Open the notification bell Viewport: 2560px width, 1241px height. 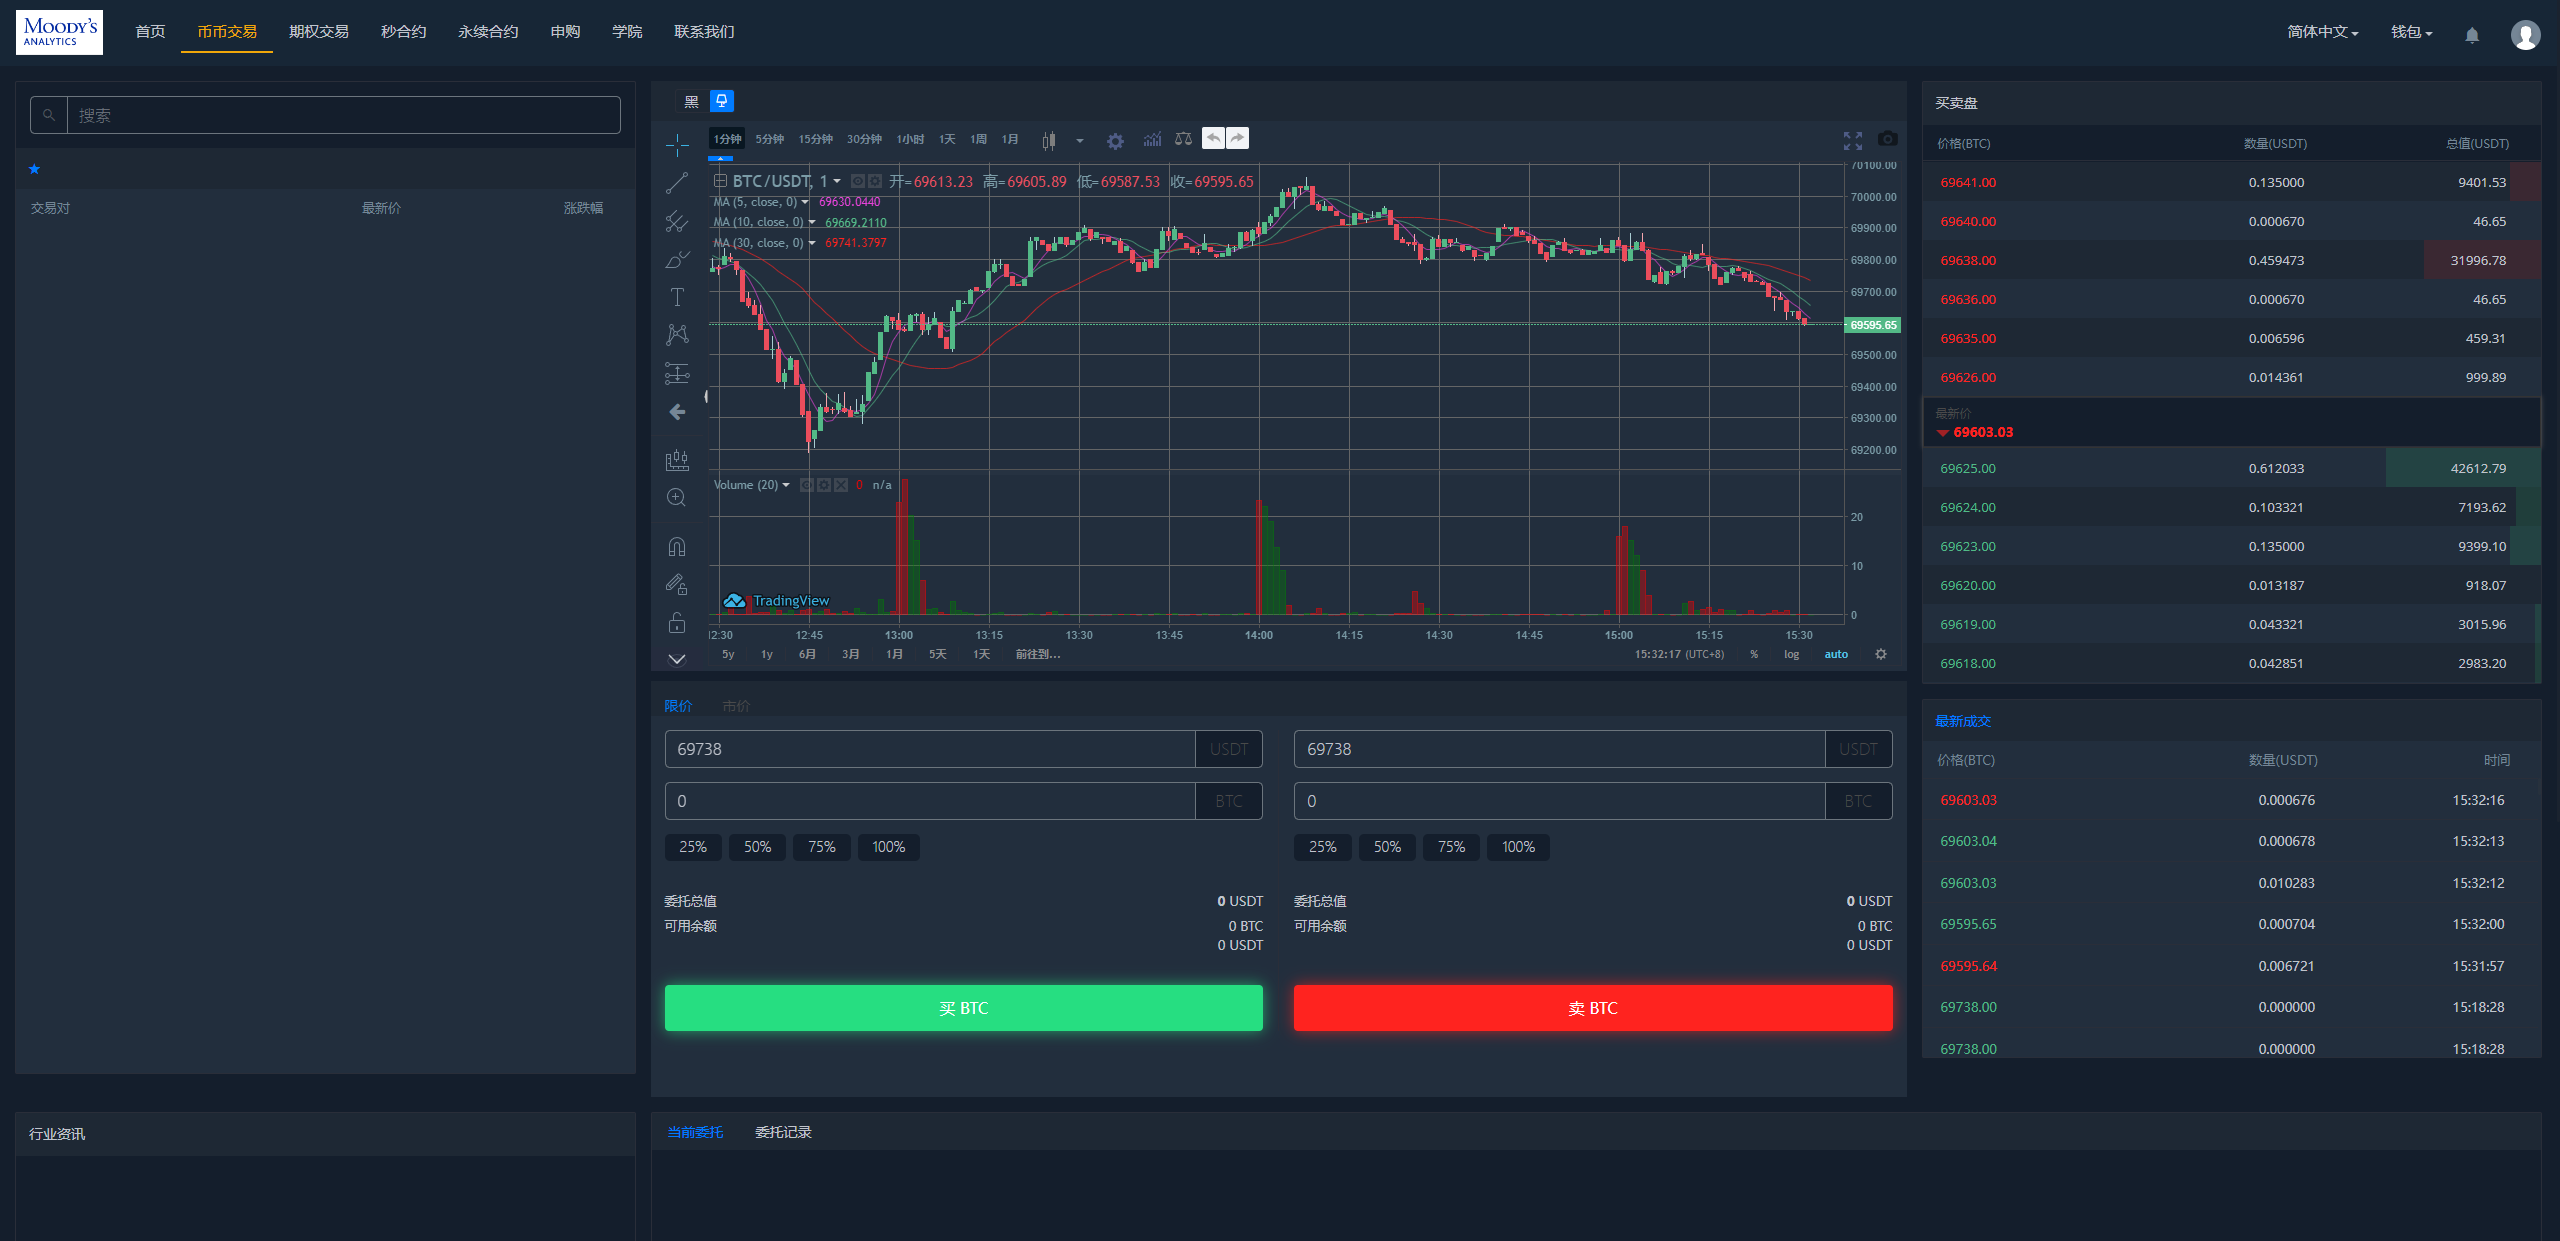click(x=2472, y=35)
